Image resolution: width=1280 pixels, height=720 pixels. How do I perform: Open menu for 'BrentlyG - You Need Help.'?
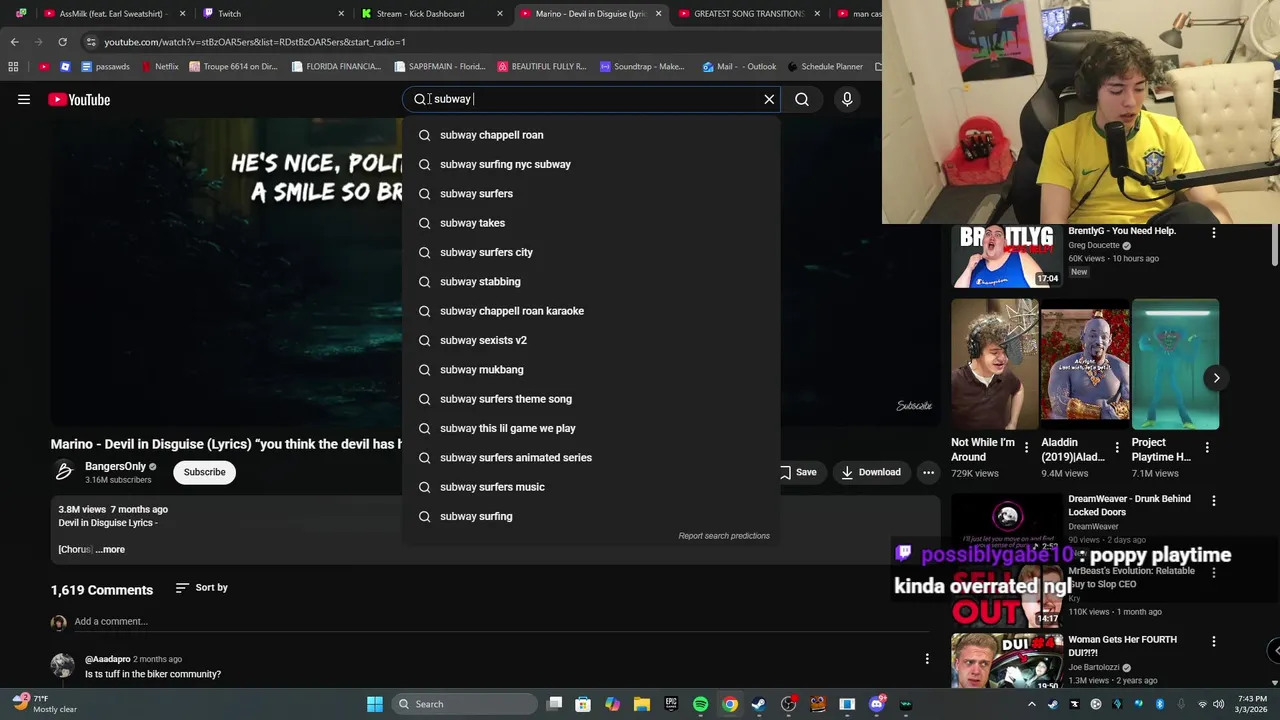tap(1214, 232)
